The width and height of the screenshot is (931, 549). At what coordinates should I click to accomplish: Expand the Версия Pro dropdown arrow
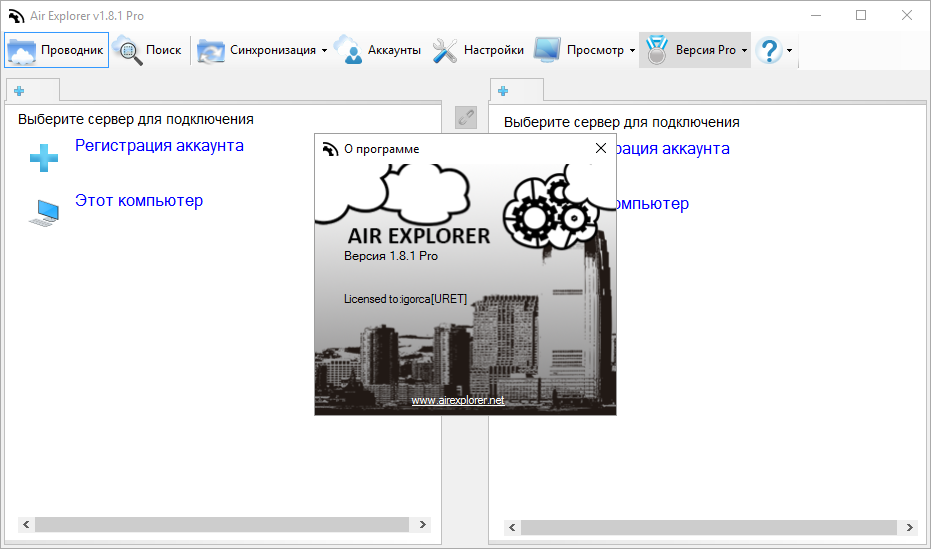[x=744, y=50]
